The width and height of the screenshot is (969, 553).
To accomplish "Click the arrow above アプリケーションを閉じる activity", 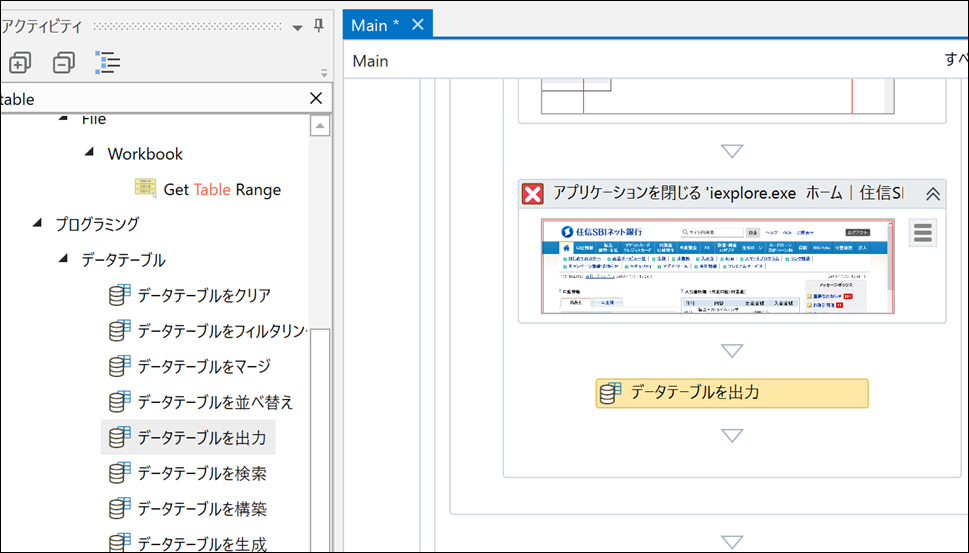I will point(732,151).
